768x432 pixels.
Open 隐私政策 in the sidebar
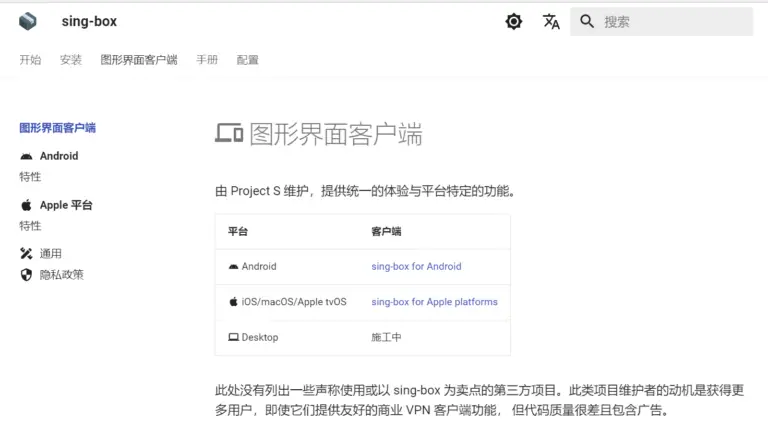61,274
